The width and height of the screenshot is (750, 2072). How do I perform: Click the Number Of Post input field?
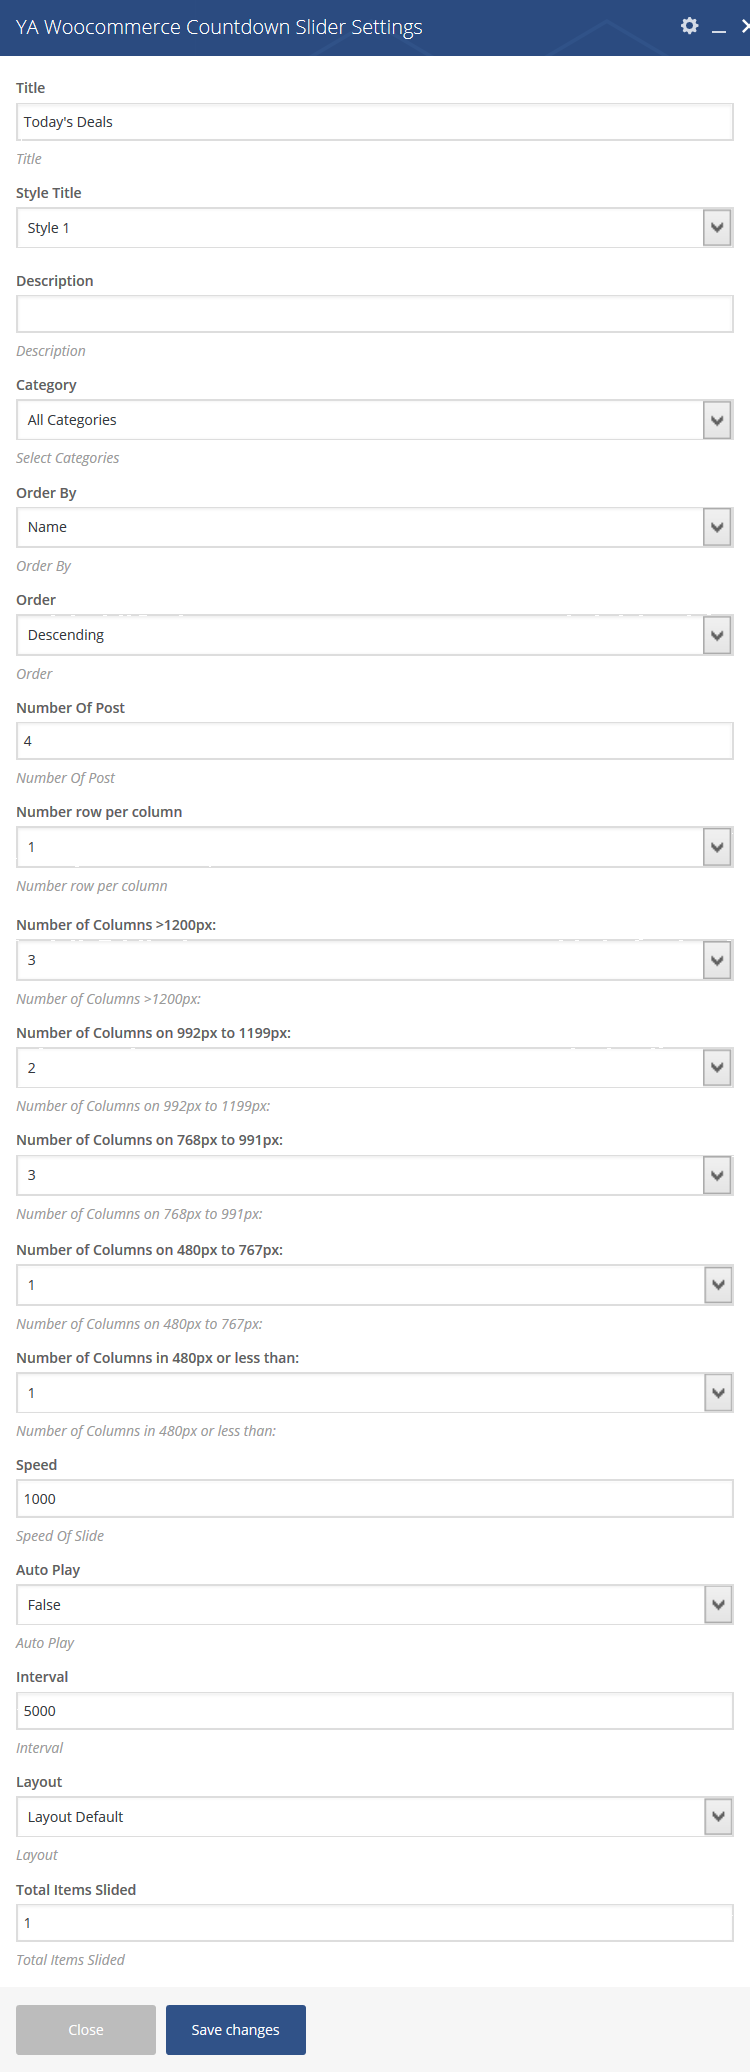(x=375, y=741)
